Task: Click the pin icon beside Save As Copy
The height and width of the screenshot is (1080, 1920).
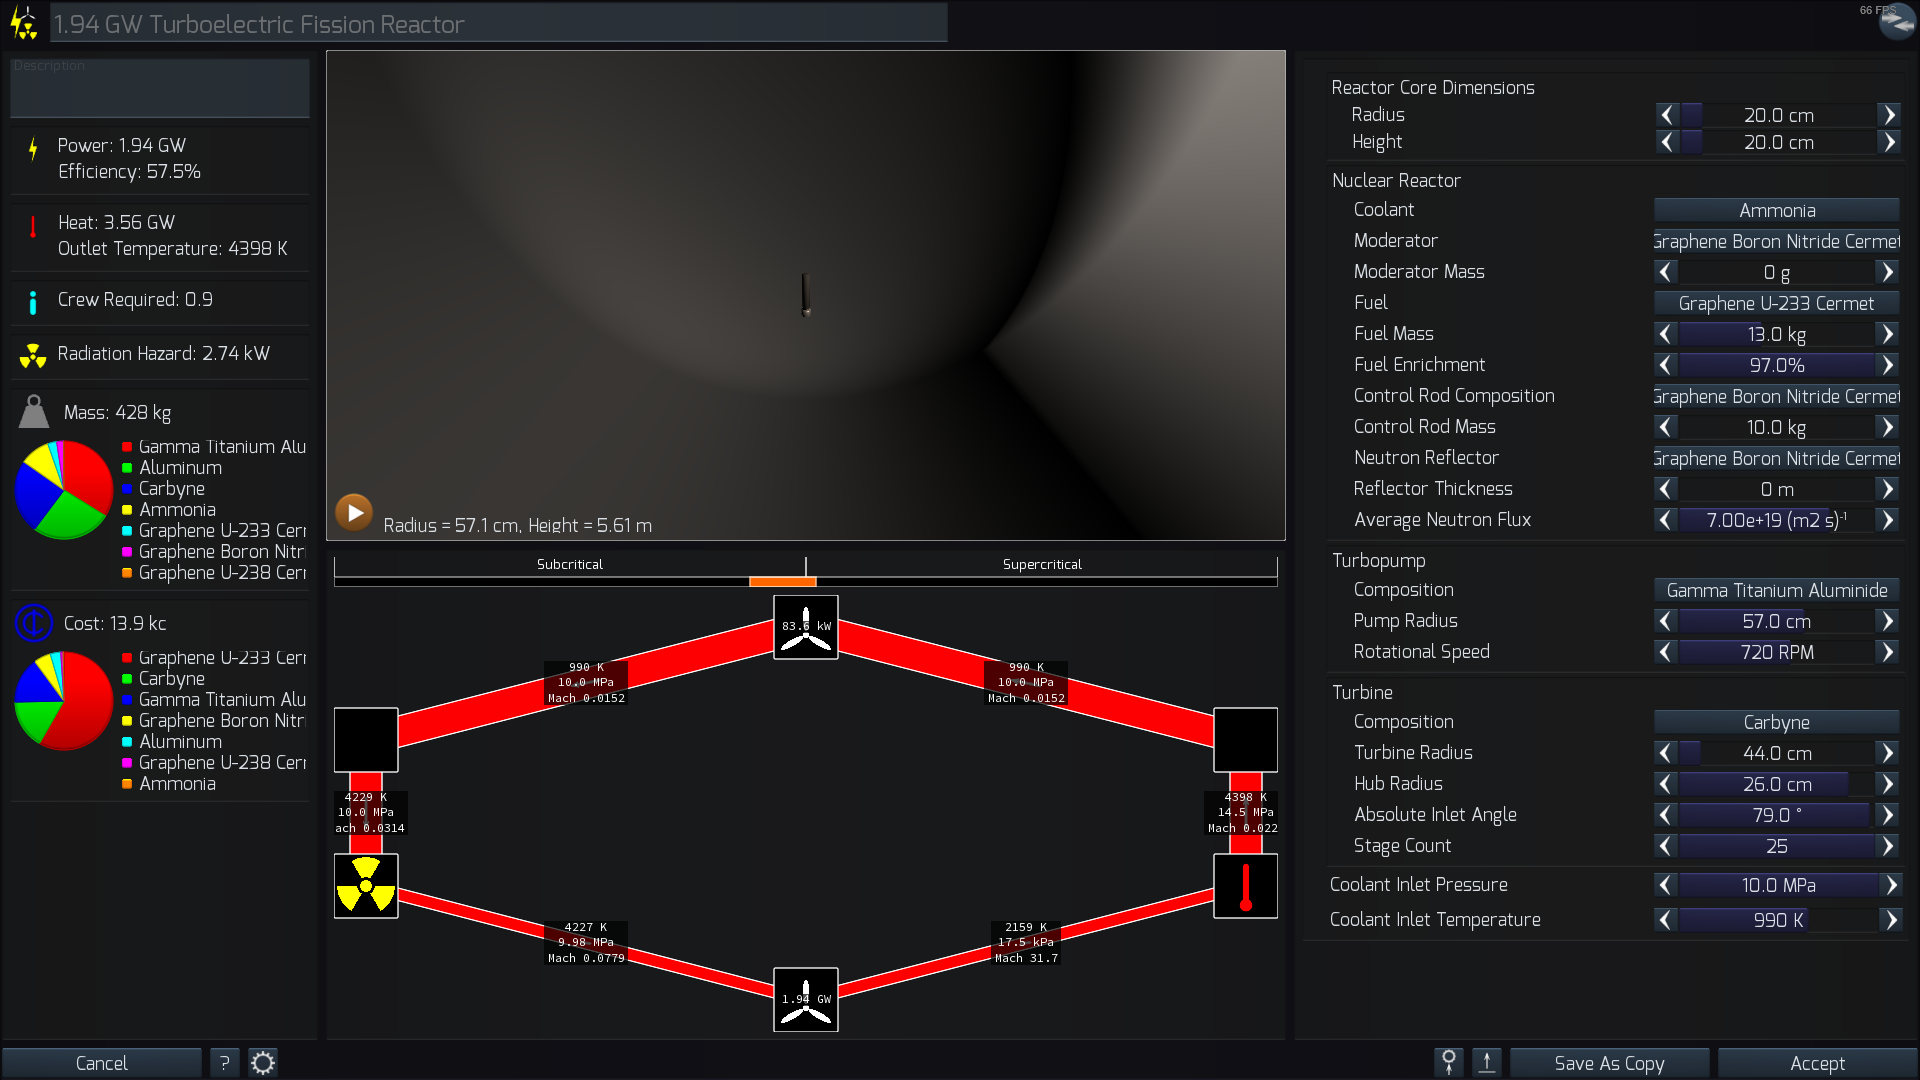Action: pos(1448,1063)
